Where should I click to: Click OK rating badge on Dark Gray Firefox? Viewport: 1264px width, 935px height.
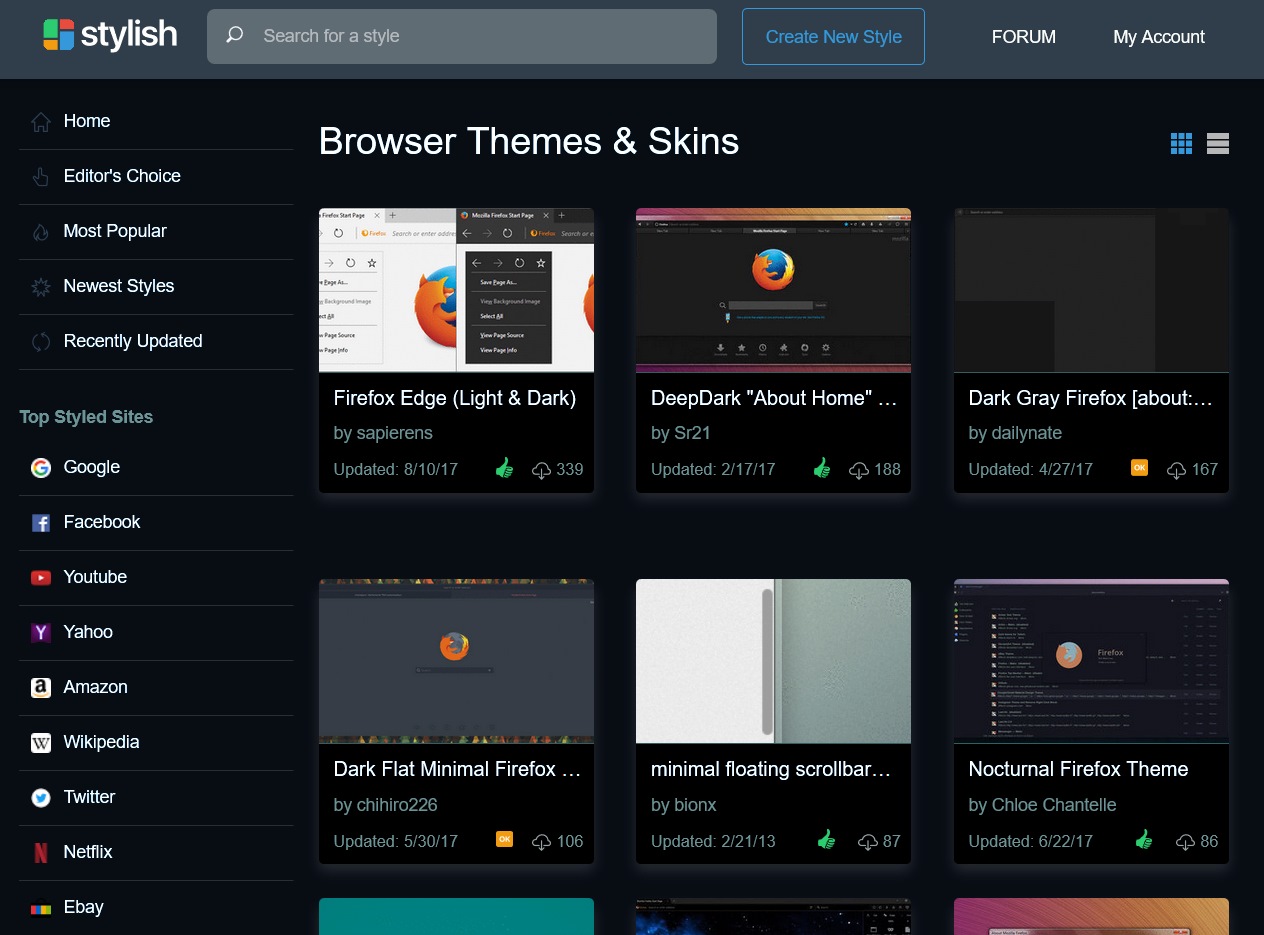click(x=1139, y=467)
